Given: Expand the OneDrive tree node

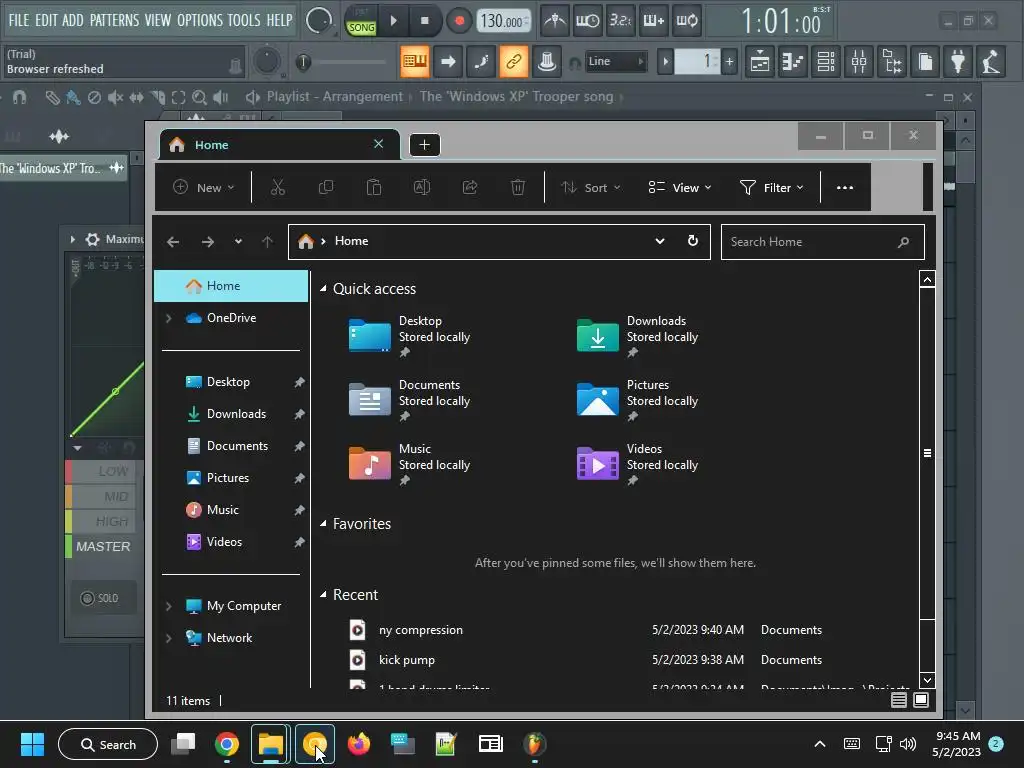Looking at the screenshot, I should [168, 318].
